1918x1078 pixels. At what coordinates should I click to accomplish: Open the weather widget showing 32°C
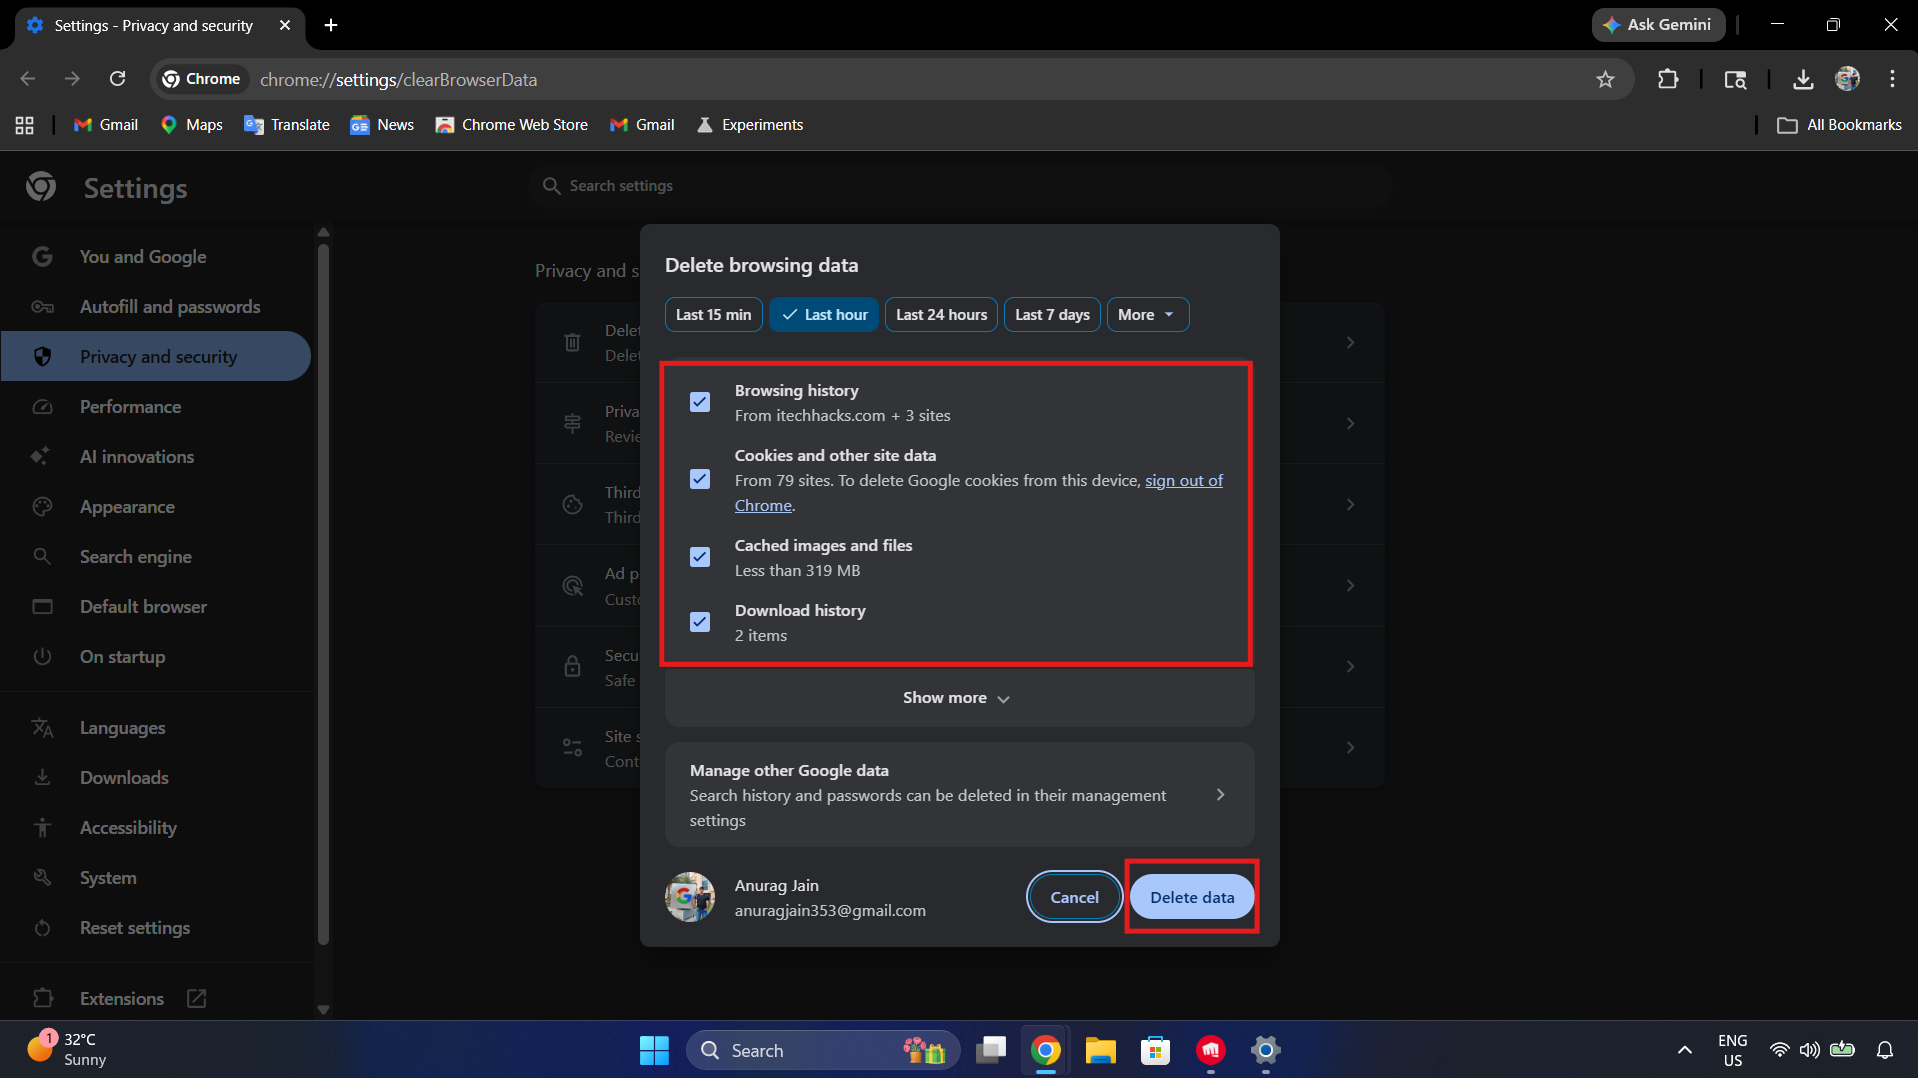pyautogui.click(x=68, y=1050)
